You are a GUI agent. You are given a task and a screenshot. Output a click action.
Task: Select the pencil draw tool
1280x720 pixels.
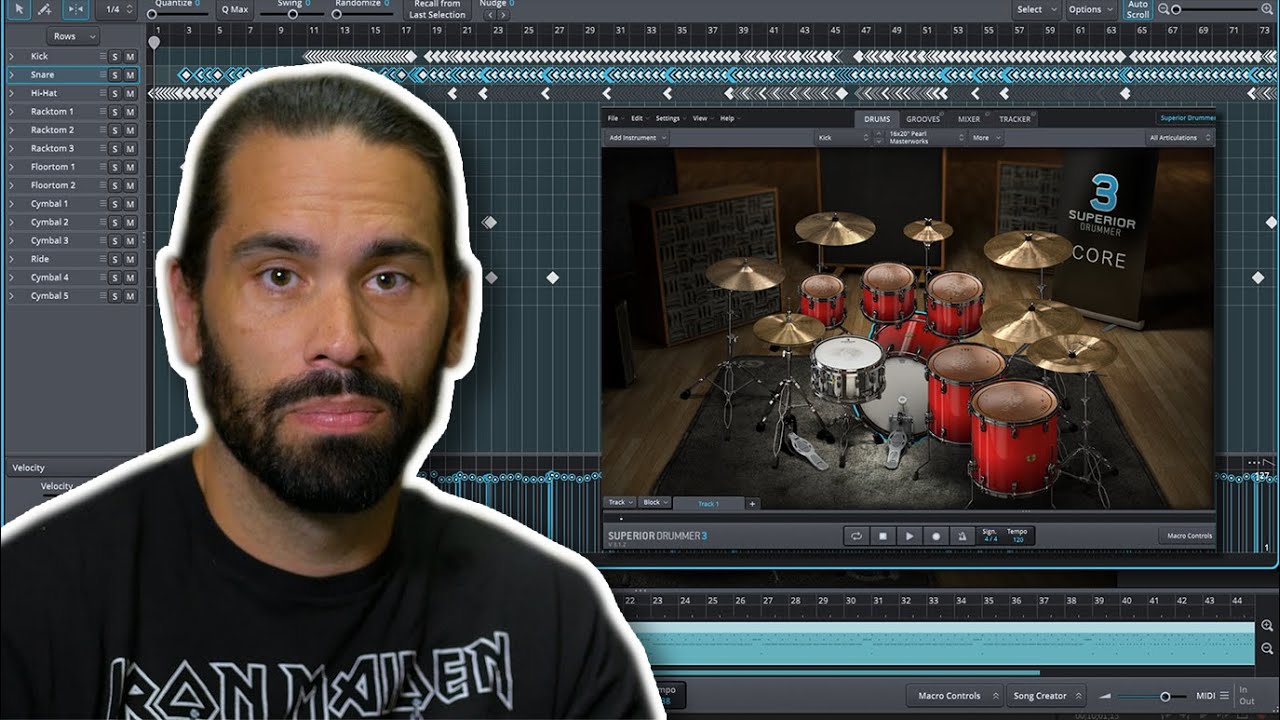46,9
